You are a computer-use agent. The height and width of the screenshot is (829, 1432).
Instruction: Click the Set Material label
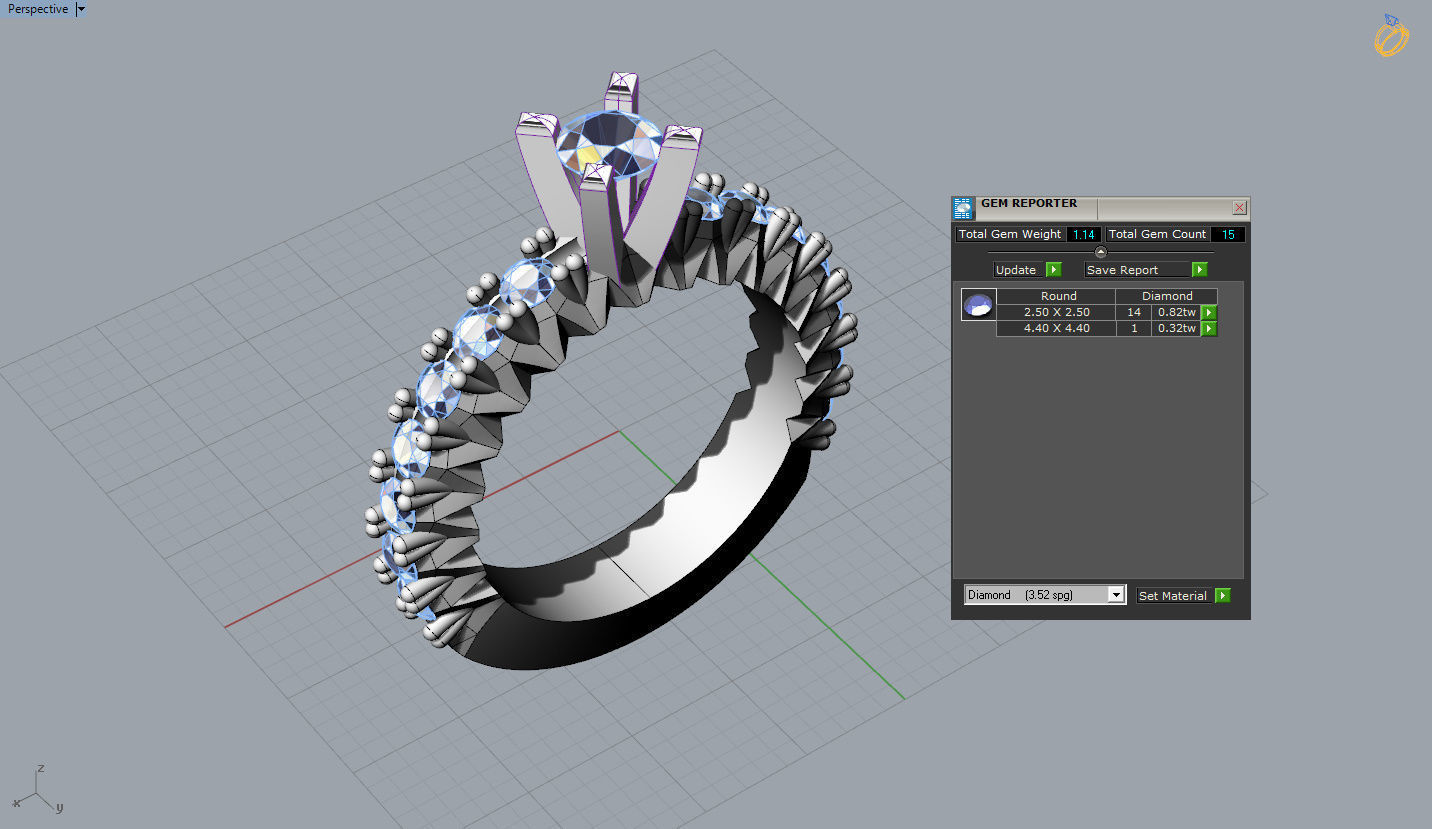(1173, 595)
